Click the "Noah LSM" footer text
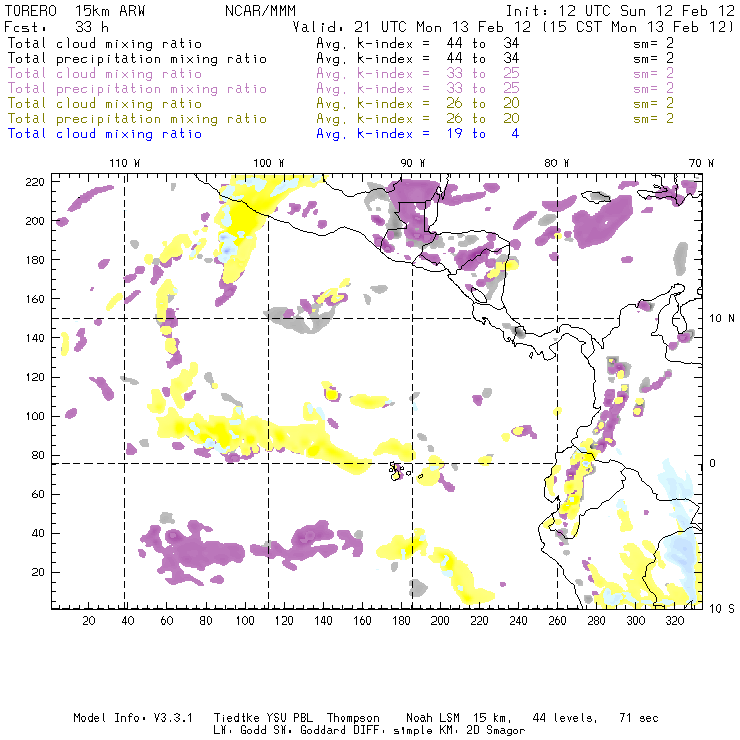This screenshot has height=740, width=740. (x=433, y=718)
